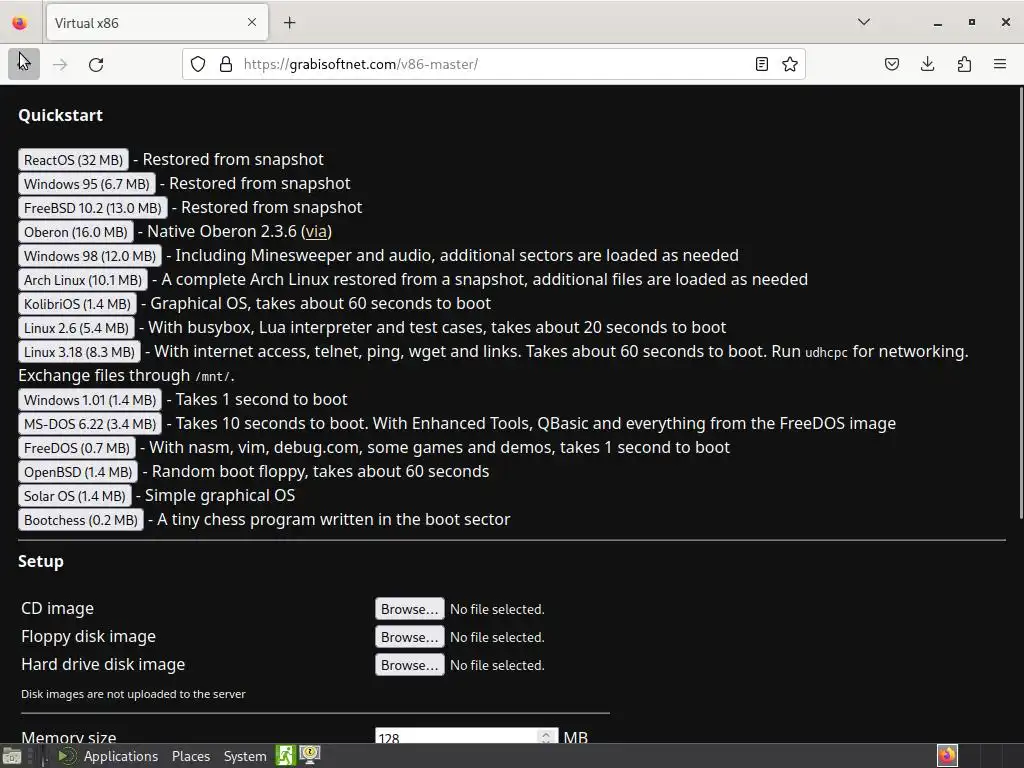Click the Firefox icon in the panel's right side
This screenshot has width=1024, height=768.
point(947,756)
